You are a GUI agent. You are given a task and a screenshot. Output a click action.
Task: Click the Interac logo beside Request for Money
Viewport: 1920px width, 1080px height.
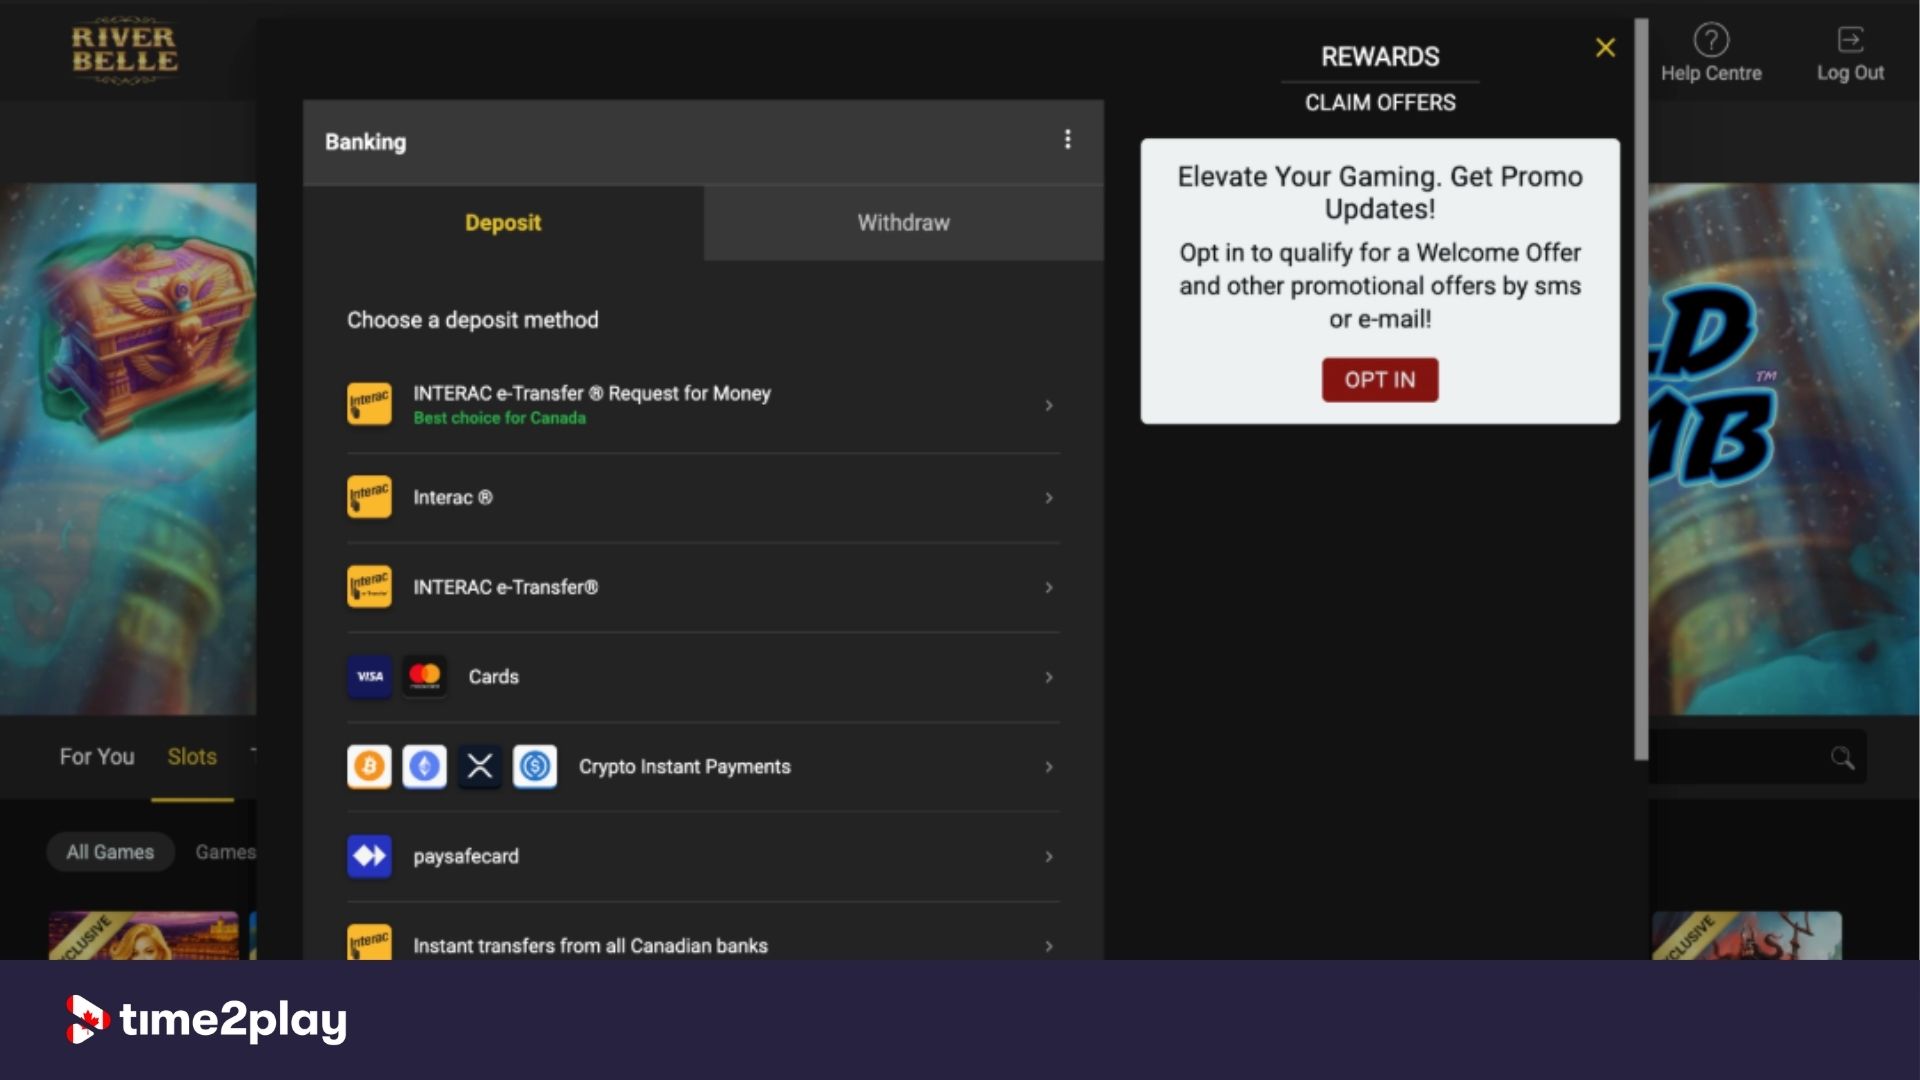pyautogui.click(x=369, y=404)
